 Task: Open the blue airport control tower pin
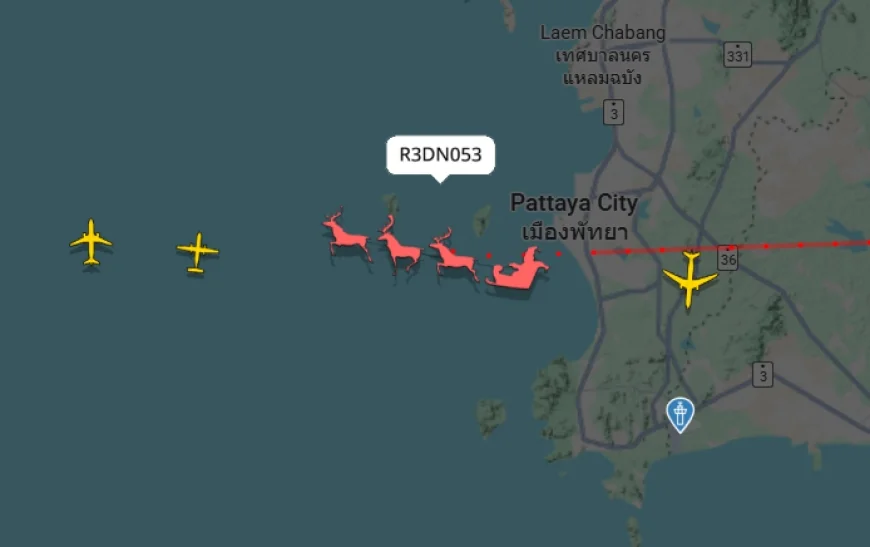point(680,414)
